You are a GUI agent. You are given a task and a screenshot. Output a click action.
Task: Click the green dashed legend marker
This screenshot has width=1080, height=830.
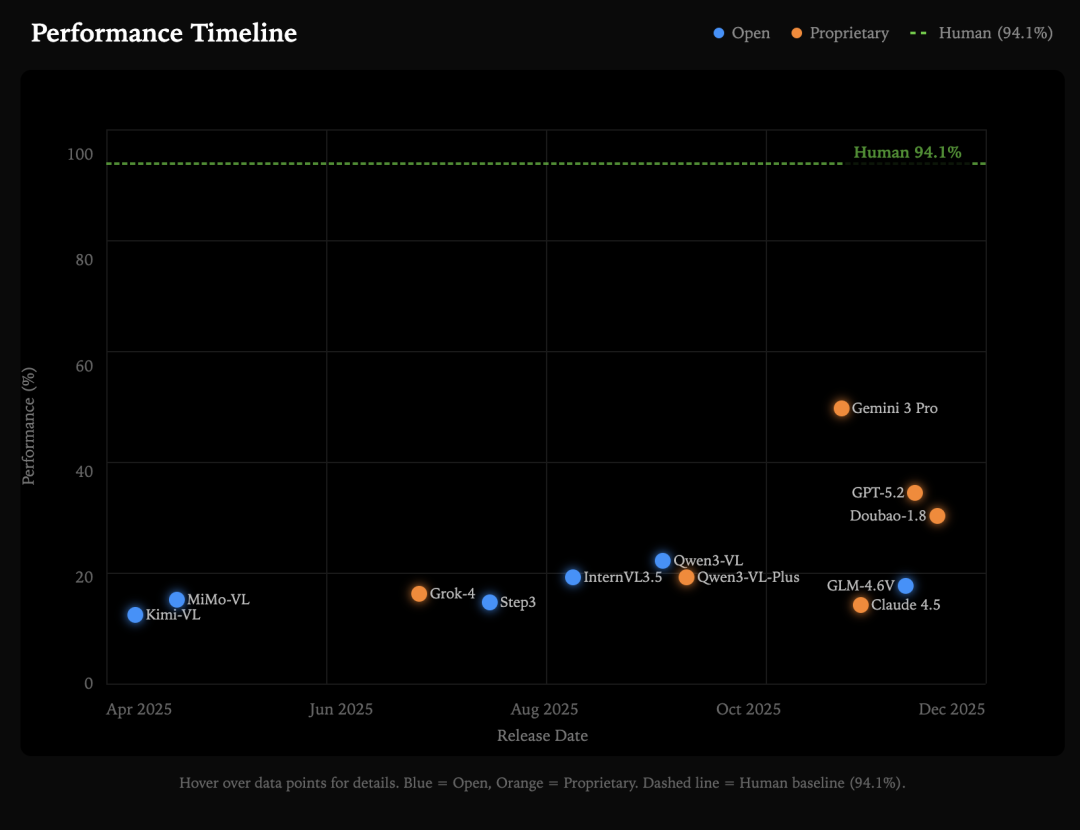(x=918, y=33)
